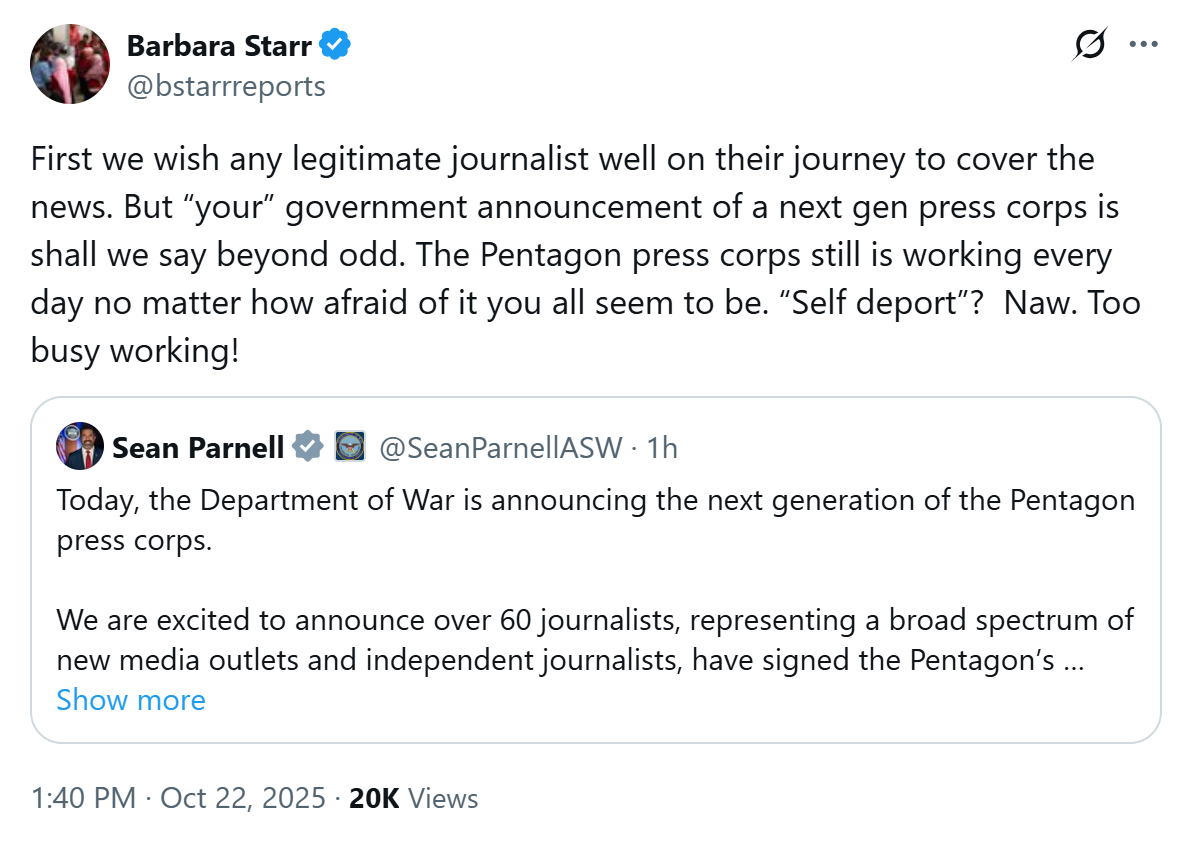The width and height of the screenshot is (1184, 845).
Task: Click Sean Parnell's gray verified badge
Action: tap(309, 447)
